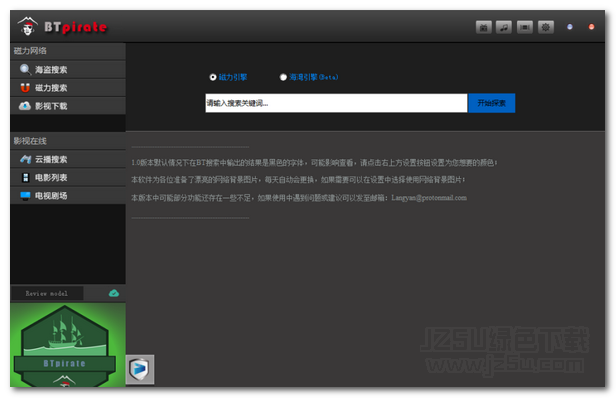Click the cloud icon beside 影视下载
This screenshot has width=616, height=398.
click(x=25, y=106)
